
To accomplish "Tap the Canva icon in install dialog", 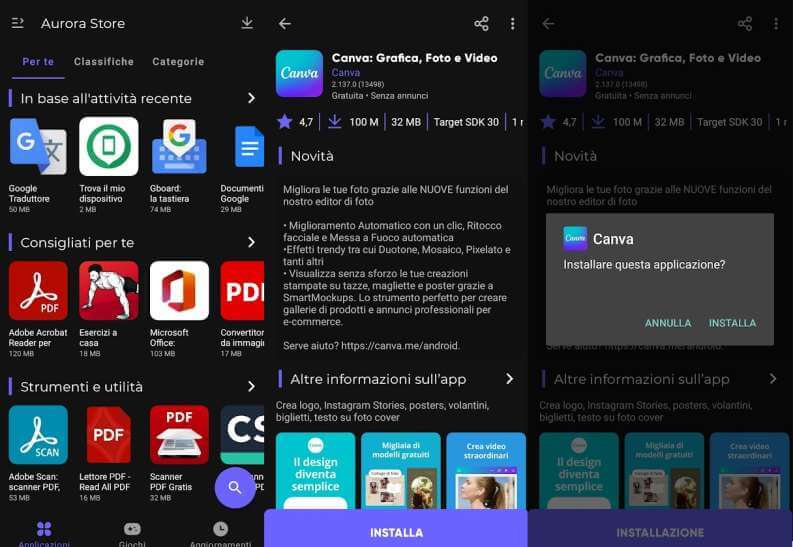I will pyautogui.click(x=575, y=239).
